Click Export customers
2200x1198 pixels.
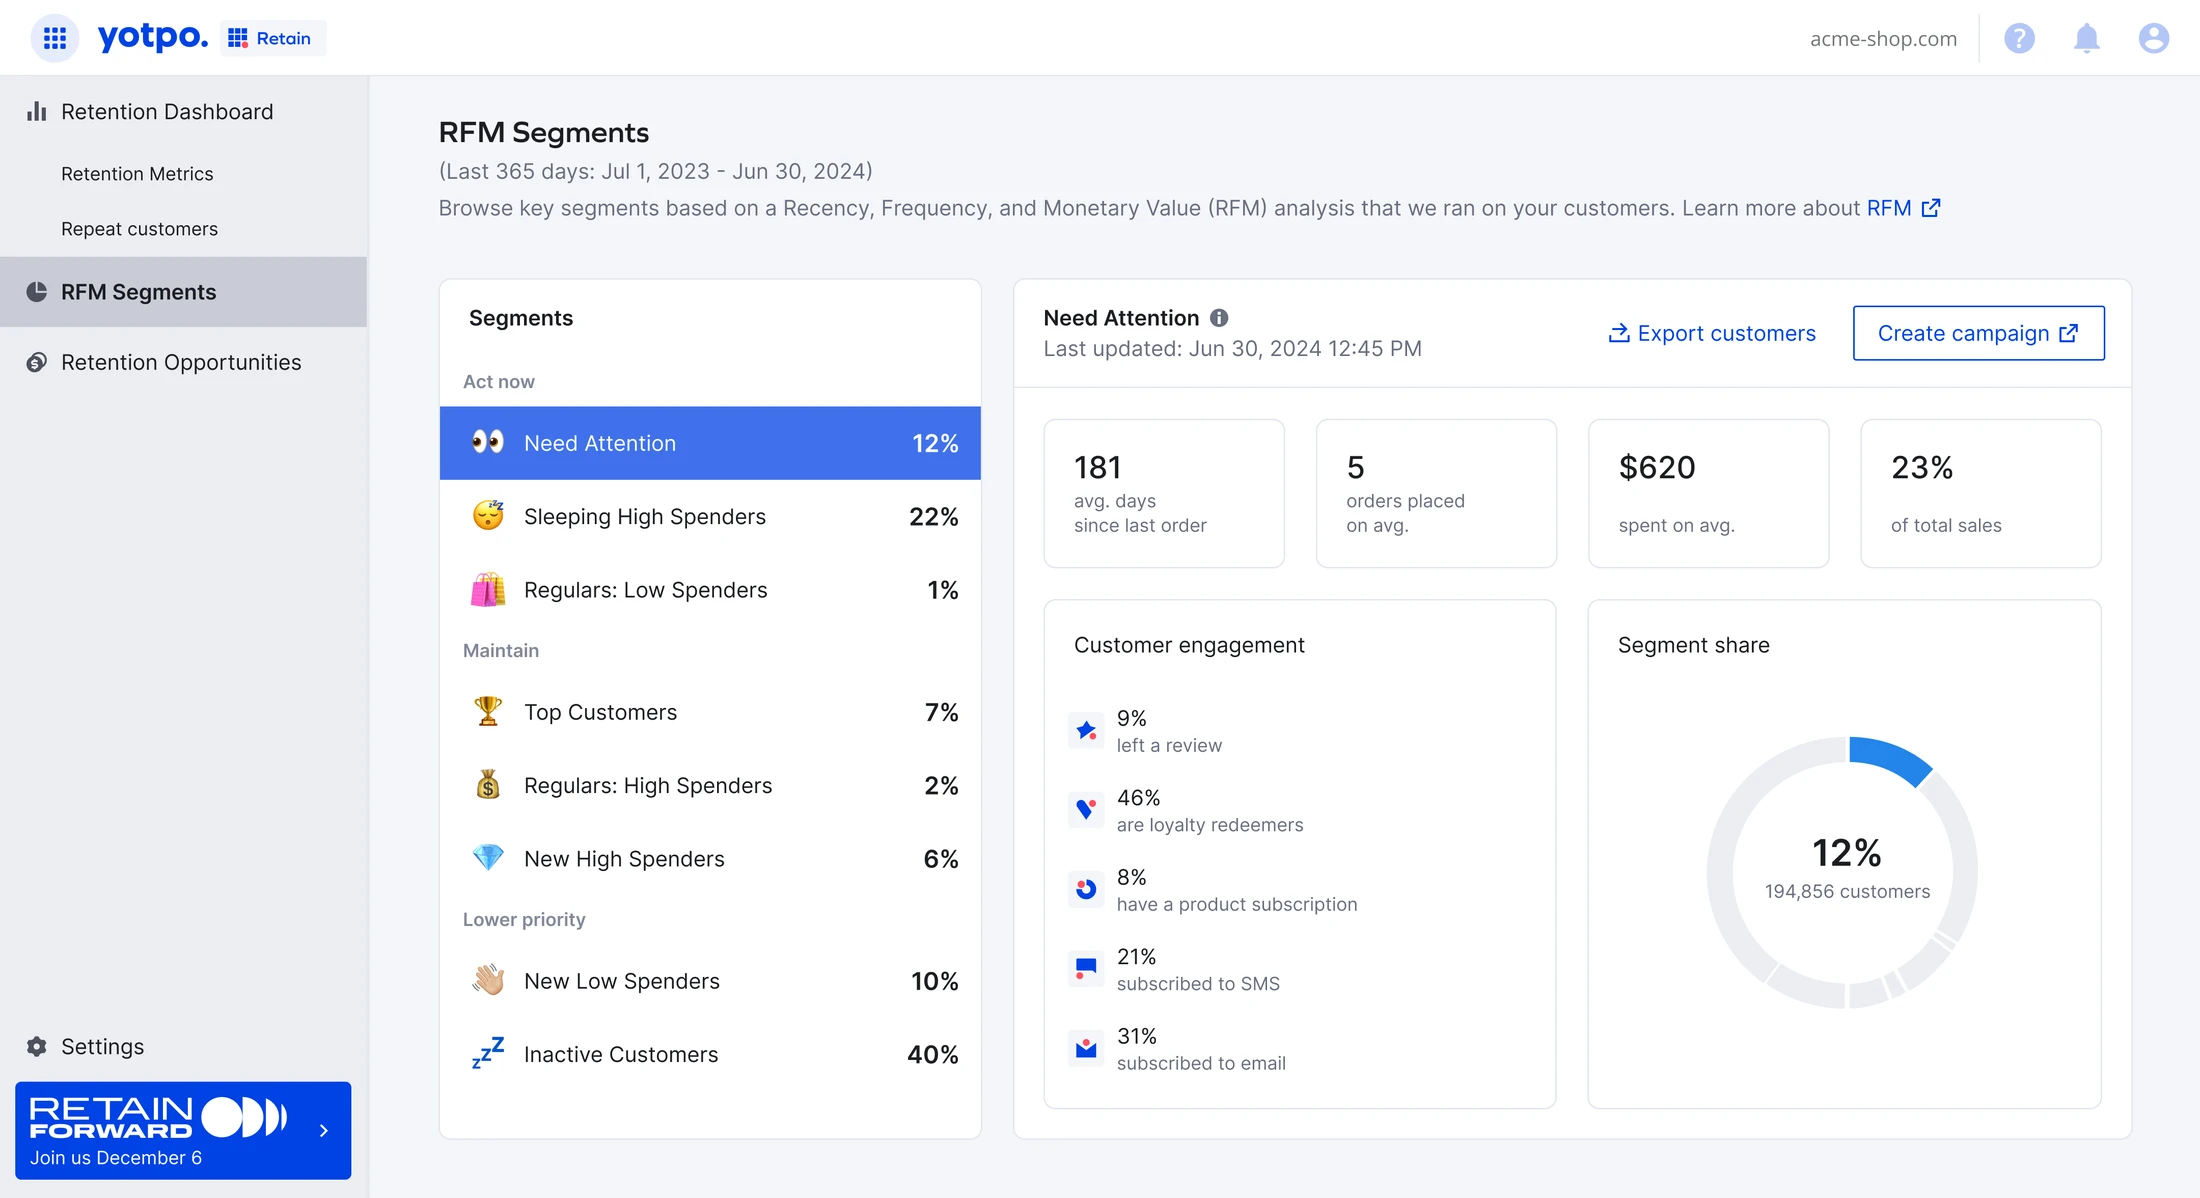click(1712, 333)
